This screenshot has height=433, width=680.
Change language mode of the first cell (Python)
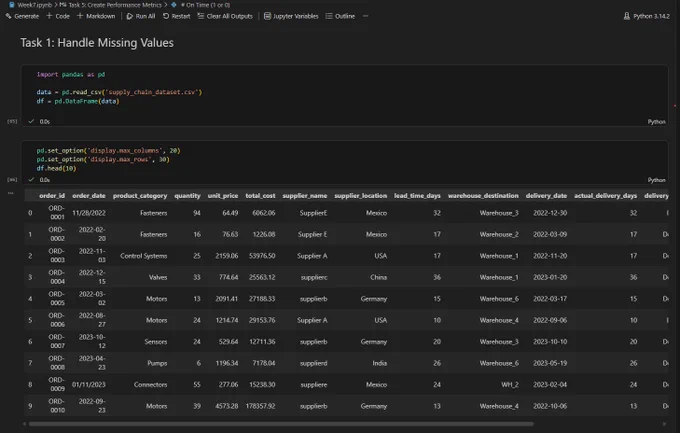pyautogui.click(x=656, y=121)
